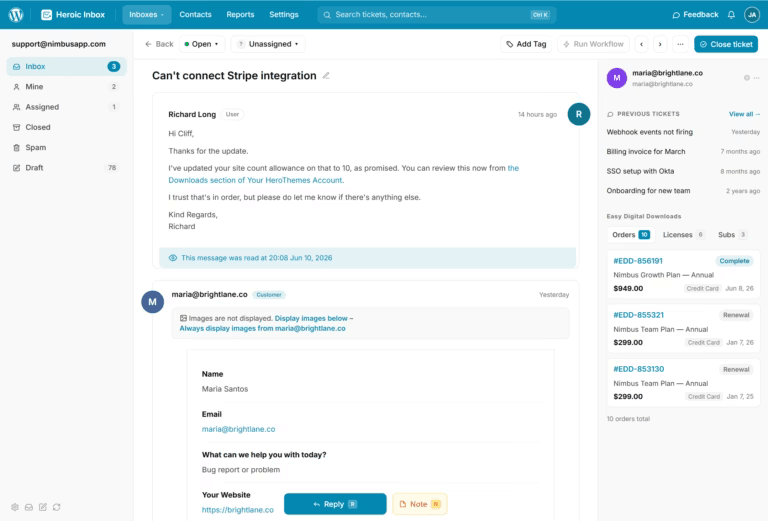Click the Reply button
The height and width of the screenshot is (521, 768).
coord(335,504)
